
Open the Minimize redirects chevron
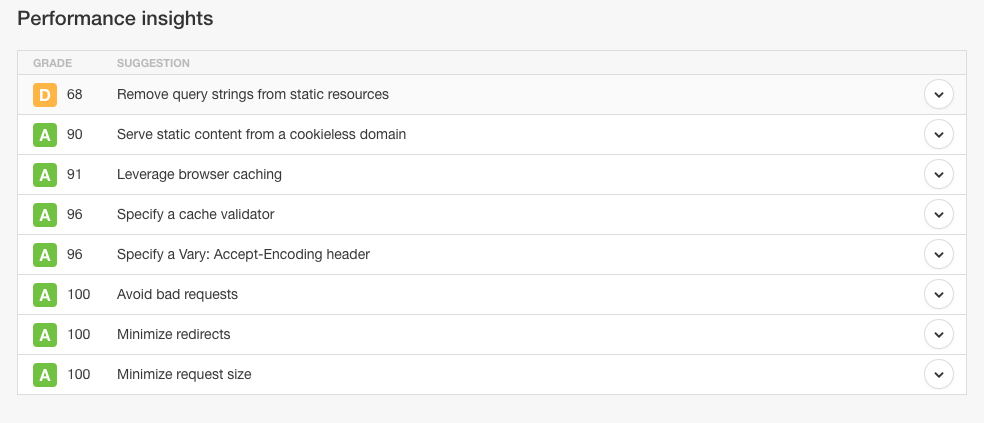click(x=938, y=335)
